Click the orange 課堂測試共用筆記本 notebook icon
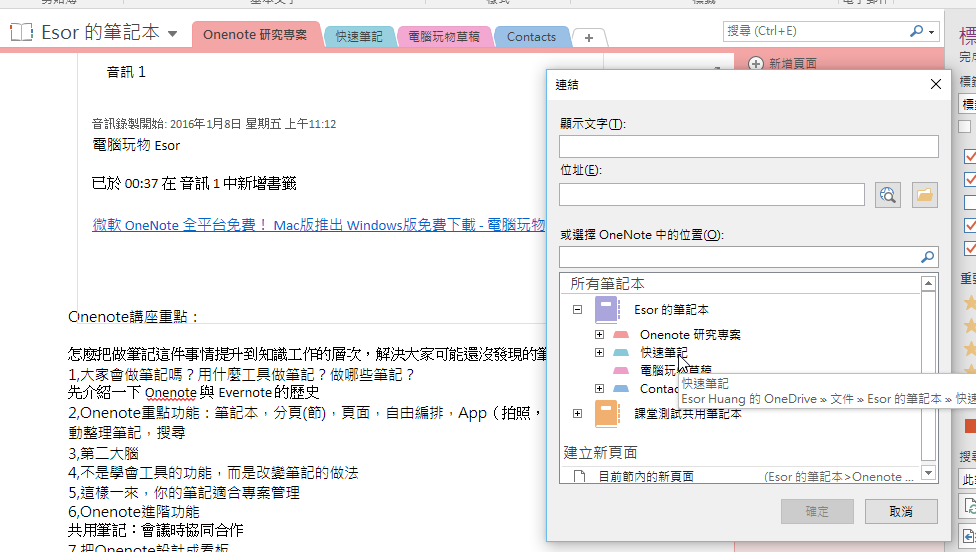The height and width of the screenshot is (552, 976). (607, 413)
